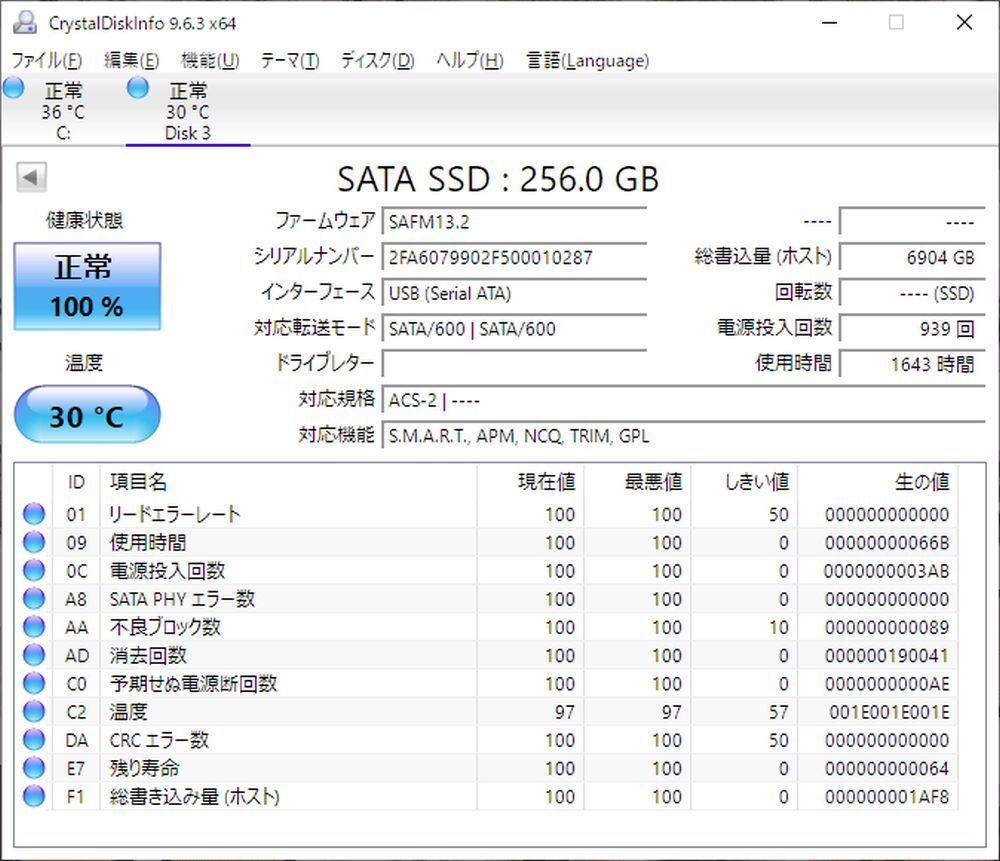Screen dimensions: 1000x861
Task: Click the status icon for 不良ブロック数
Action: tap(31, 627)
